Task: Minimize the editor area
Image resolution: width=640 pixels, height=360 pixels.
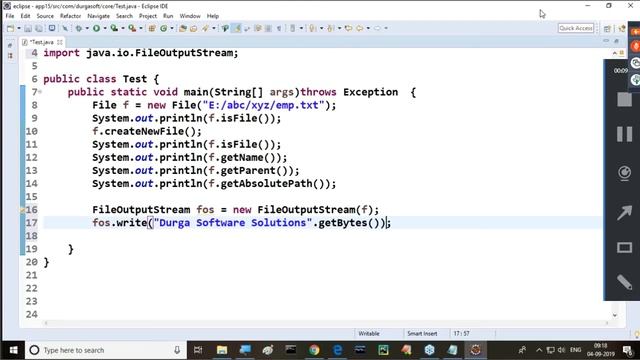Action: 607,41
